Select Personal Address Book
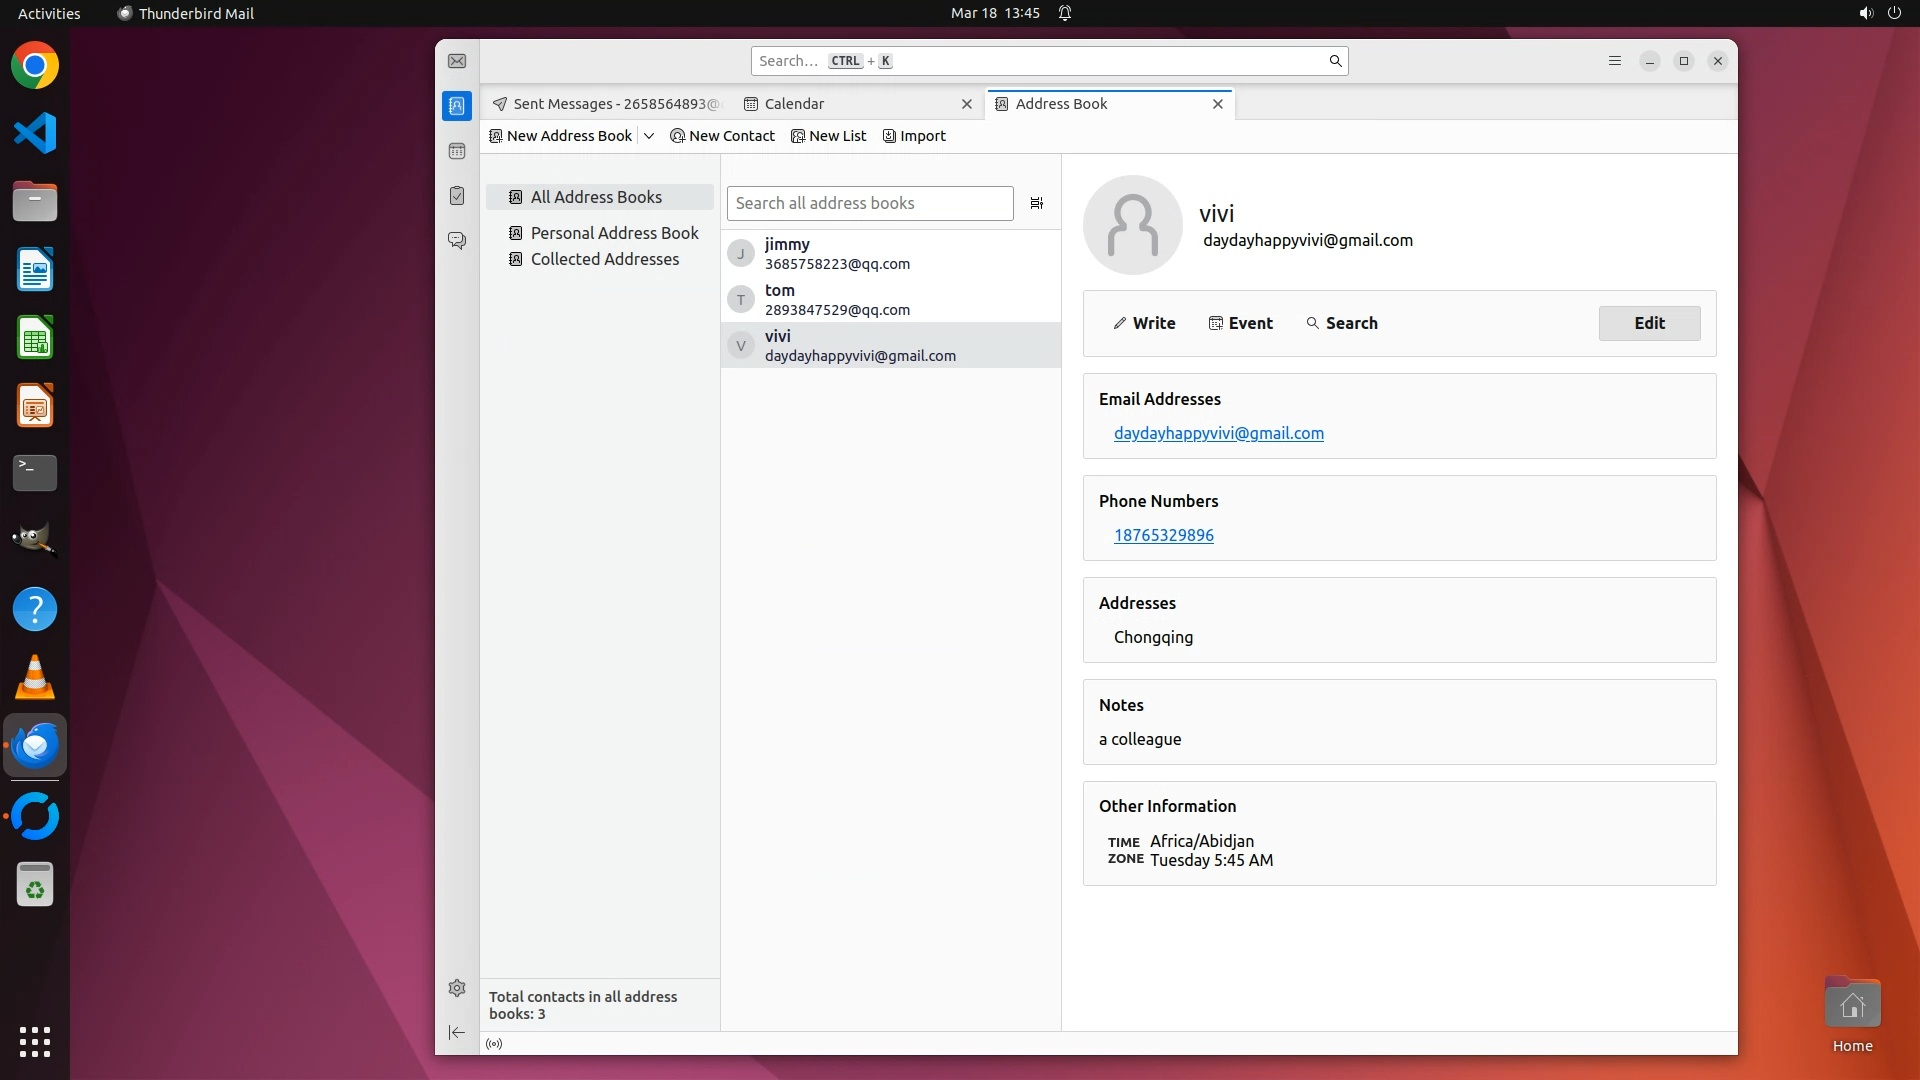 614,233
